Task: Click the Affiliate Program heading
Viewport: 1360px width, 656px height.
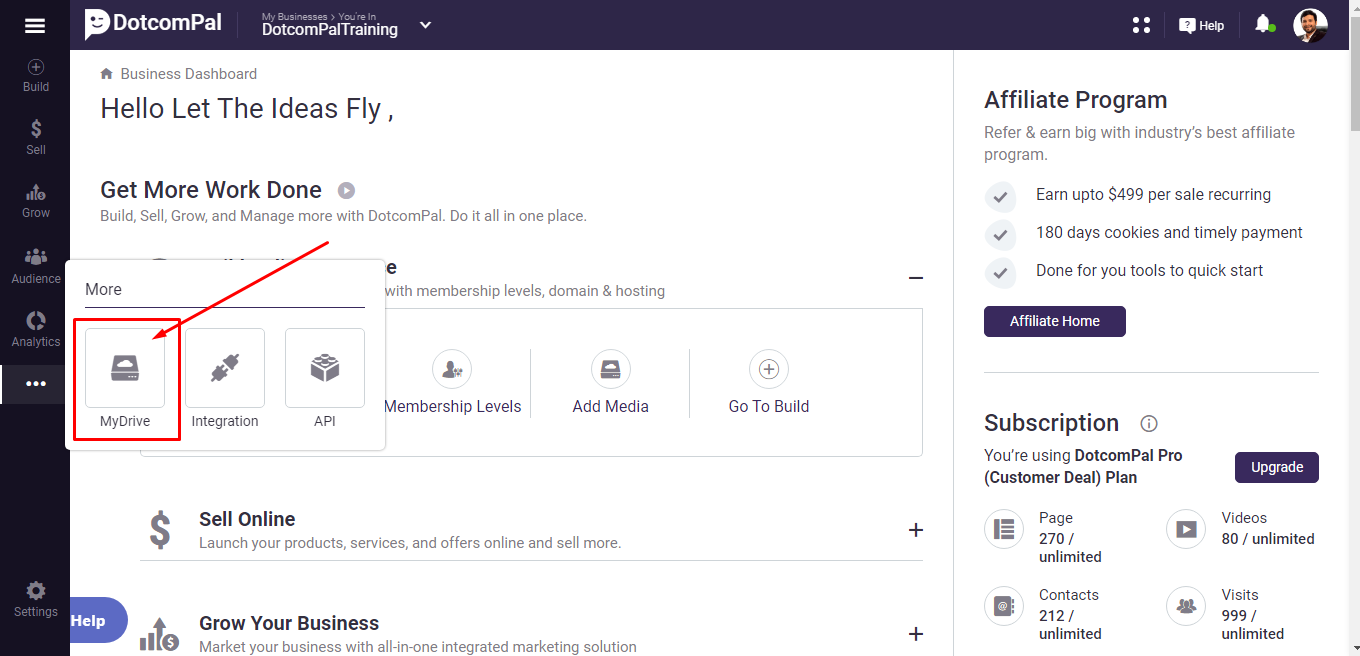Action: pyautogui.click(x=1076, y=100)
